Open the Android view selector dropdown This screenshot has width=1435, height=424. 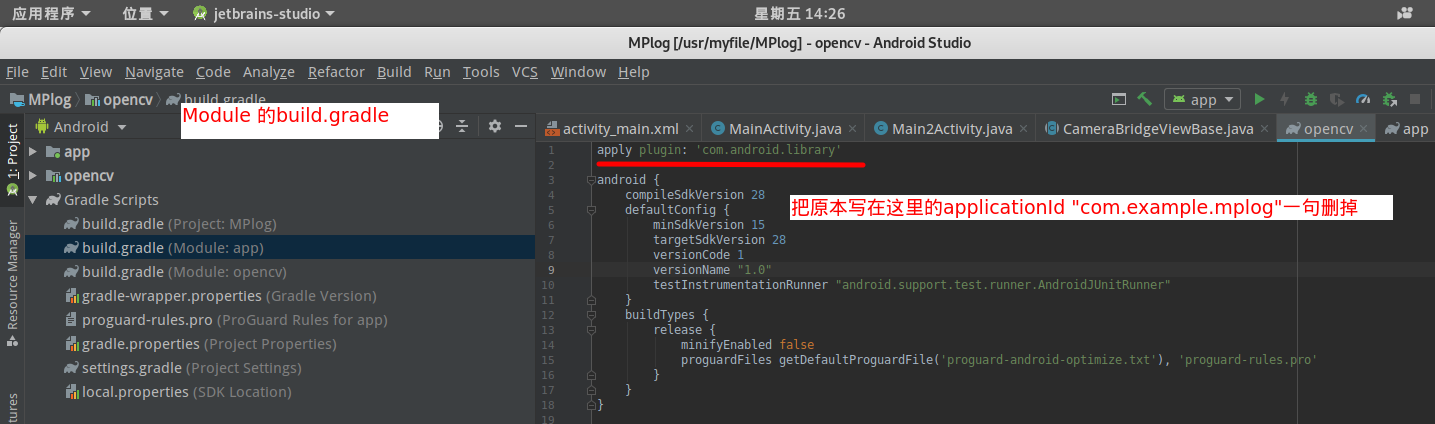pyautogui.click(x=80, y=127)
